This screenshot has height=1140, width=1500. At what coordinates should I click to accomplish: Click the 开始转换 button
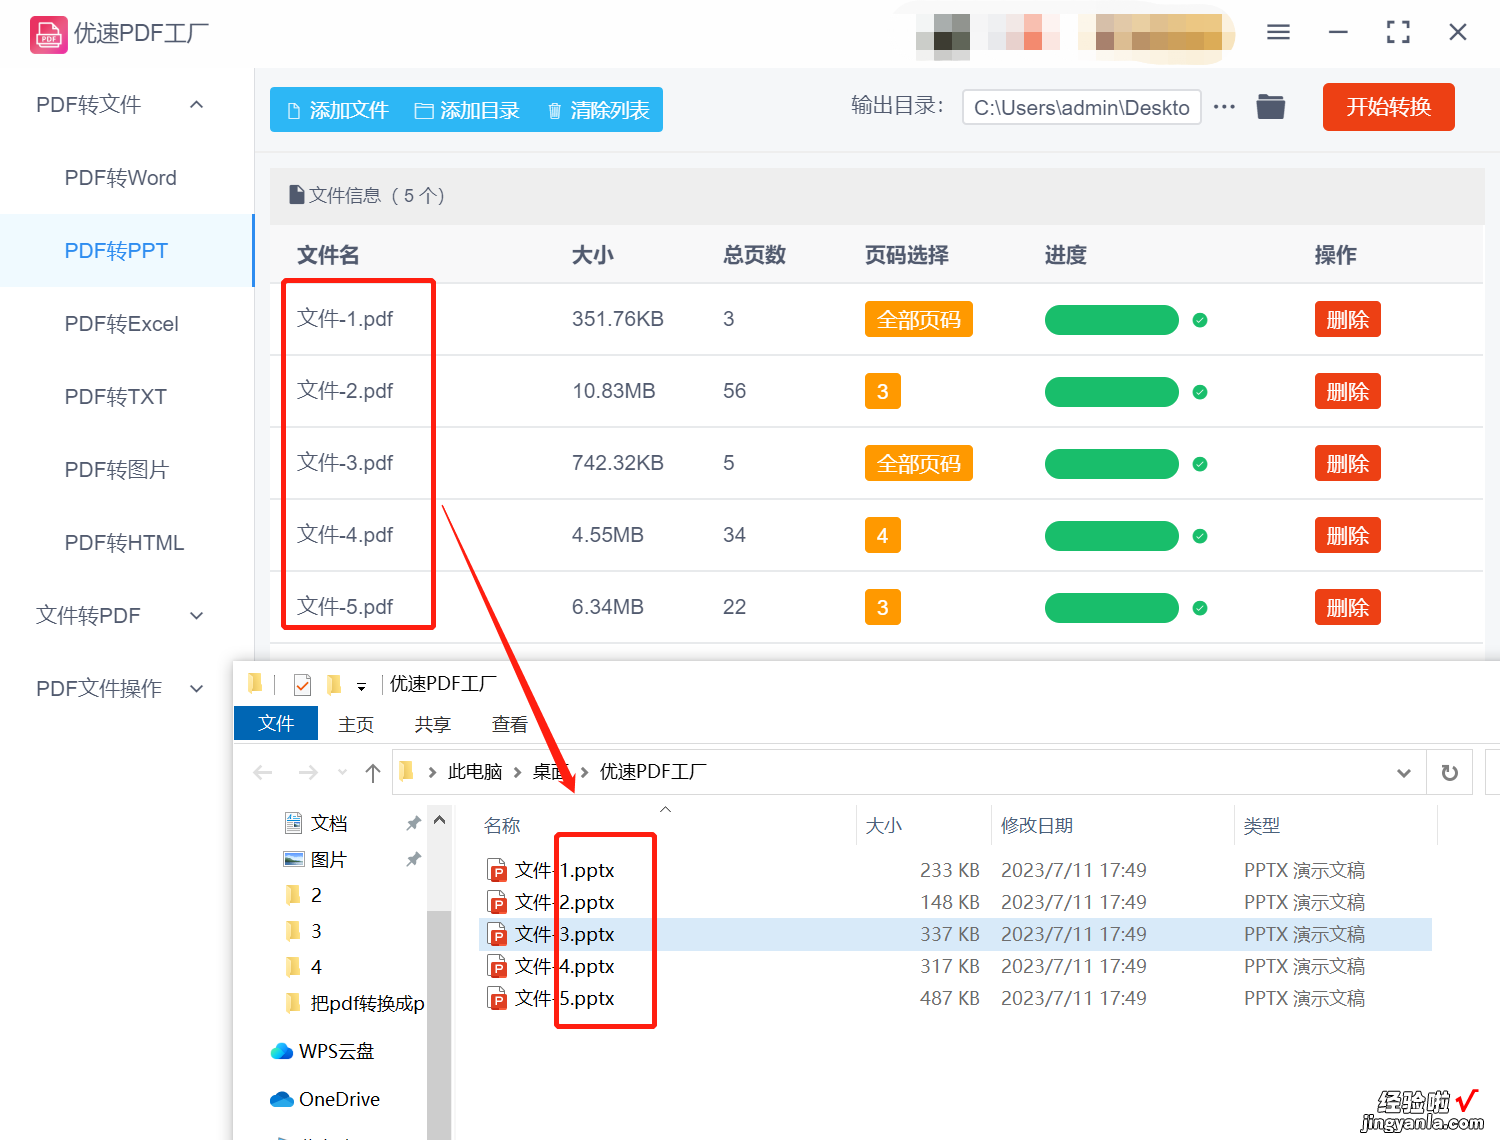1389,107
